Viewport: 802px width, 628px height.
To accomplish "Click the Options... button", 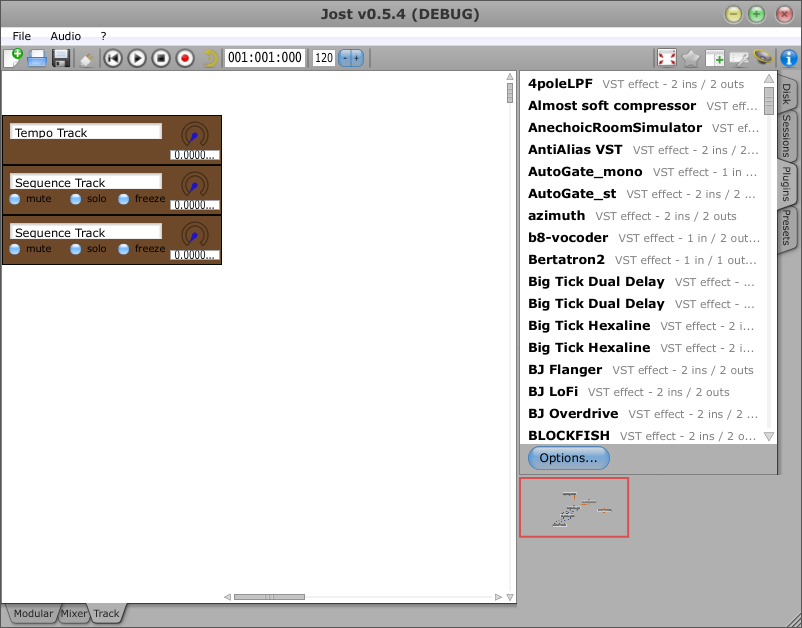I will click(x=568, y=458).
